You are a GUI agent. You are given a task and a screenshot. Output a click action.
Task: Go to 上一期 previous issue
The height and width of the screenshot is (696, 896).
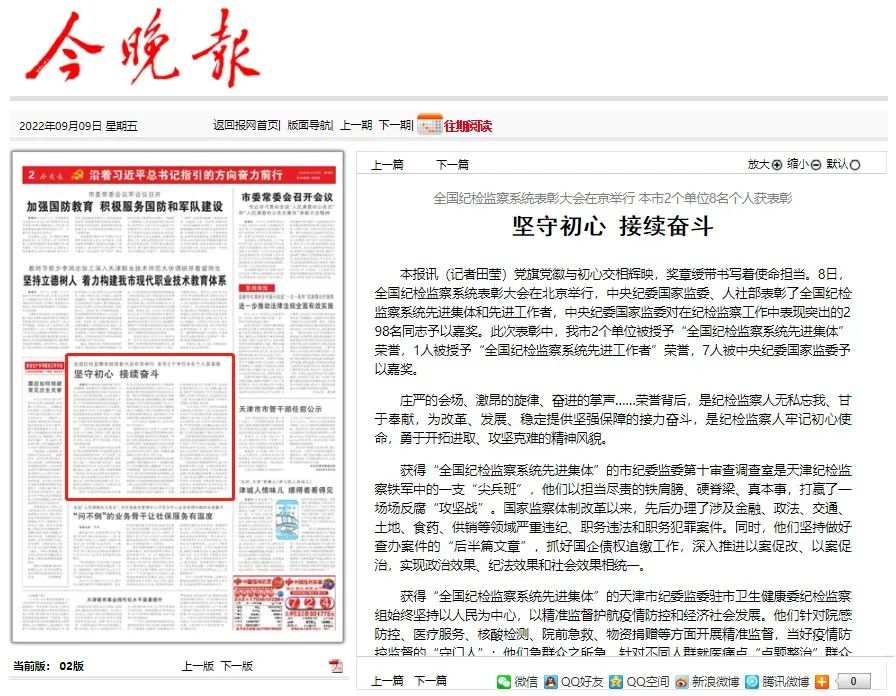pyautogui.click(x=356, y=126)
